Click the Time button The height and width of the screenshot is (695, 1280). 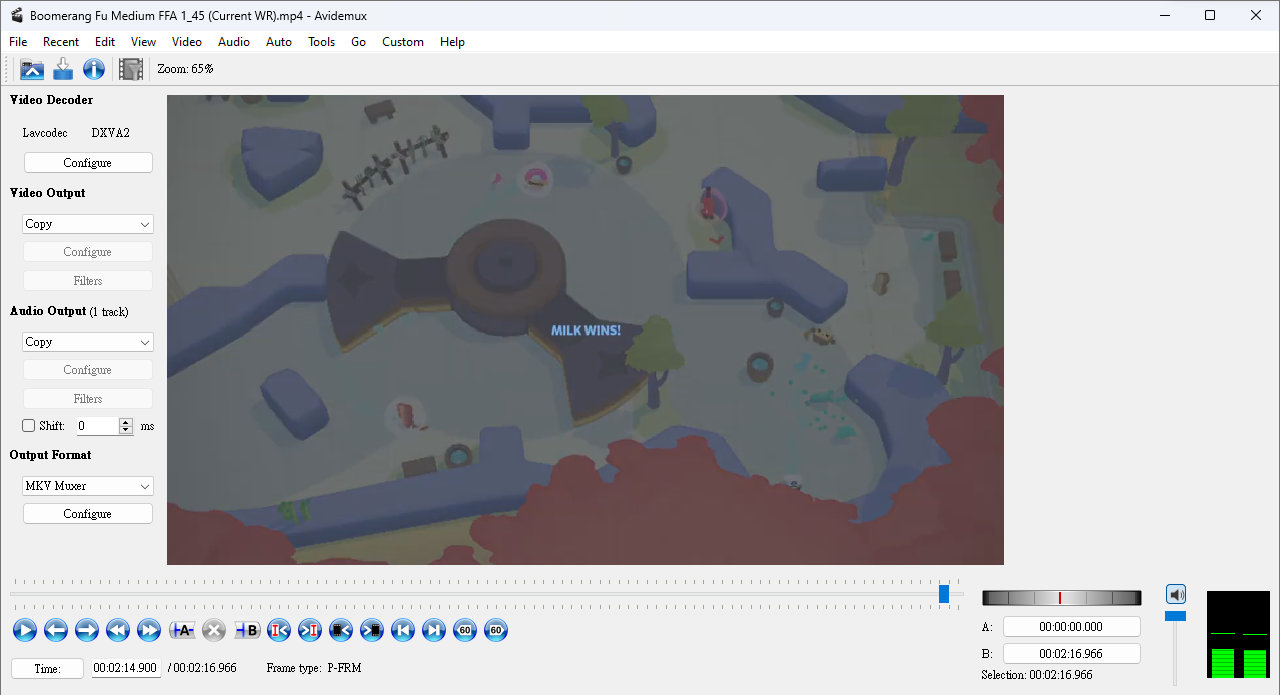coord(48,669)
